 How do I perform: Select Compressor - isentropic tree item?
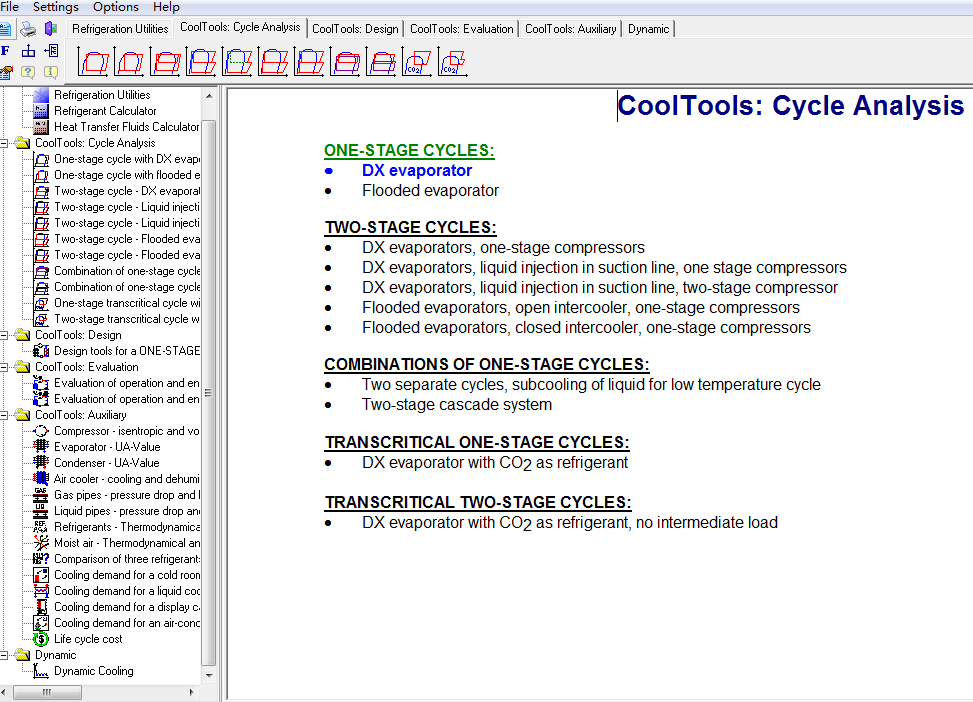coord(127,431)
